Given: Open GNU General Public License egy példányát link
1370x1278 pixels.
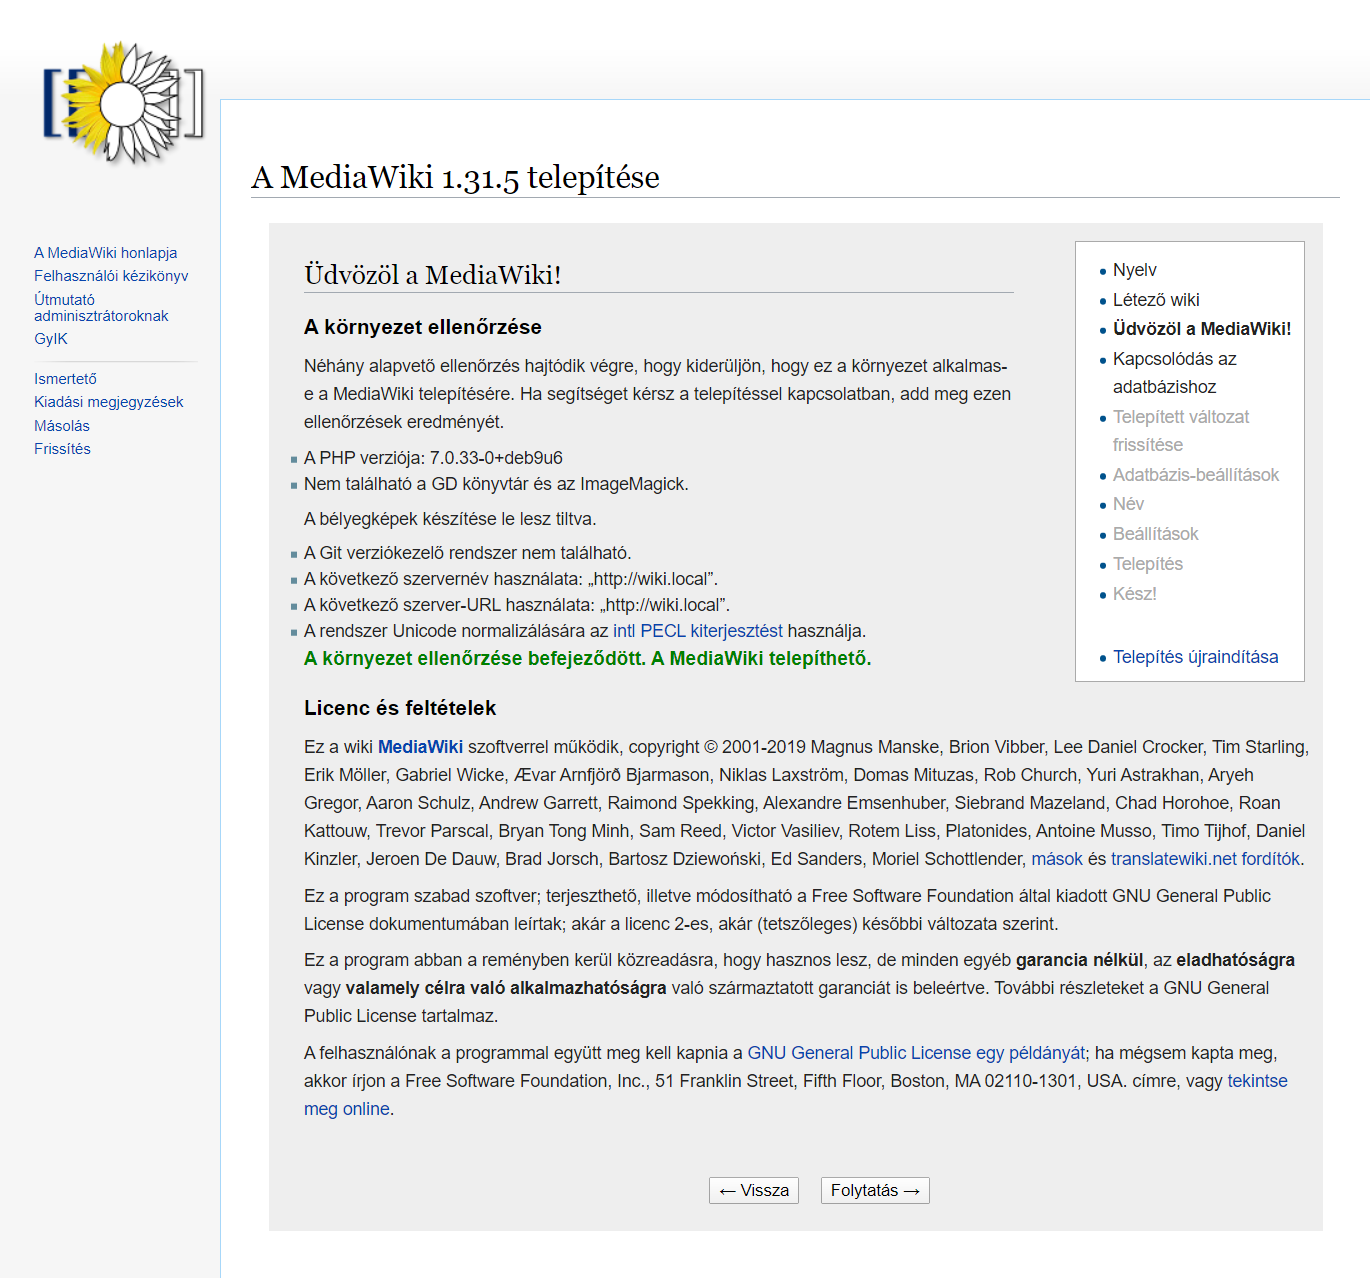Looking at the screenshot, I should 915,1053.
